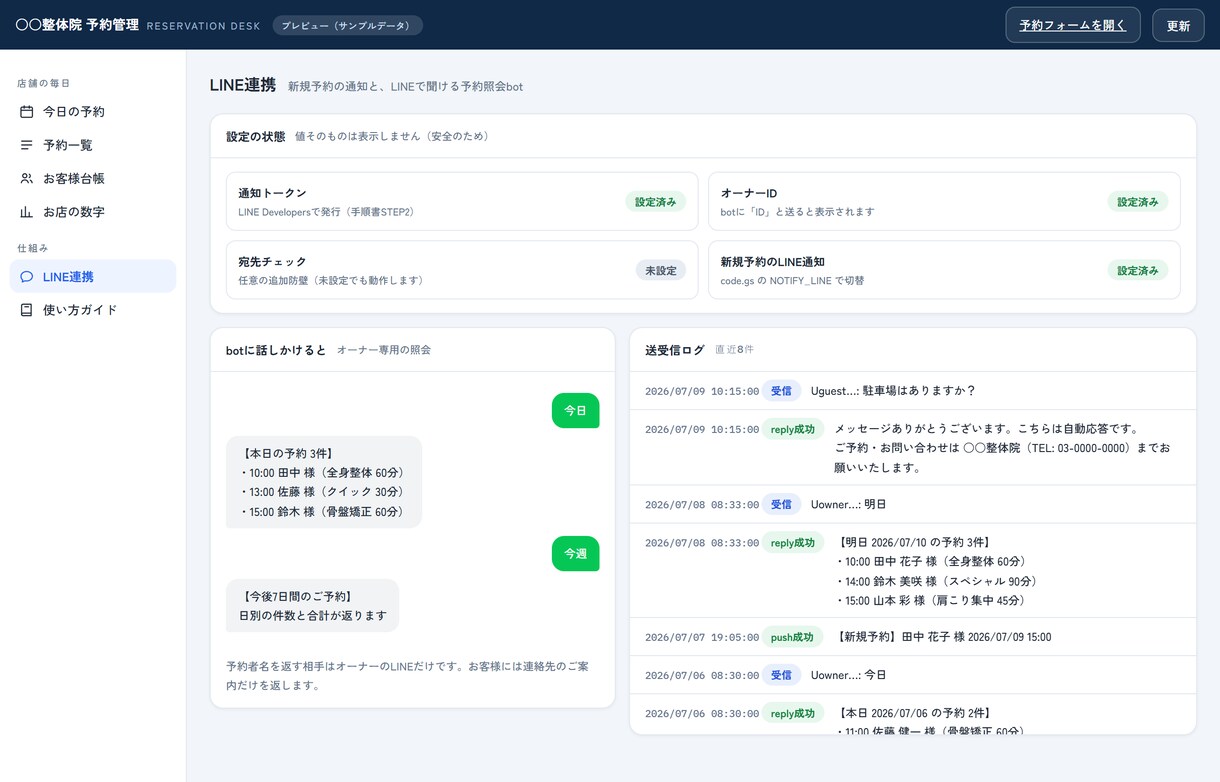Click the reply成功 tag at 2026/07/06 08:30:00
The height and width of the screenshot is (782, 1220).
(x=792, y=713)
